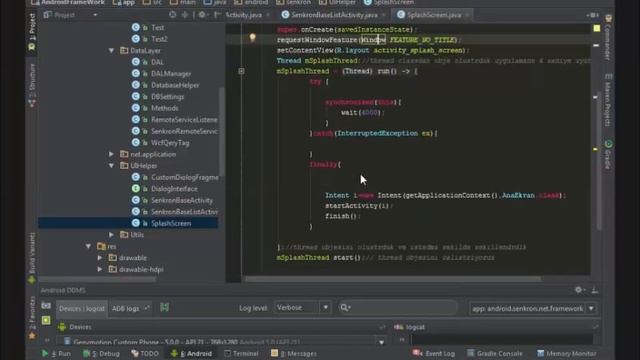Screen dimensions: 640x360
Task: Expand the Utils folder
Action: click(111, 235)
